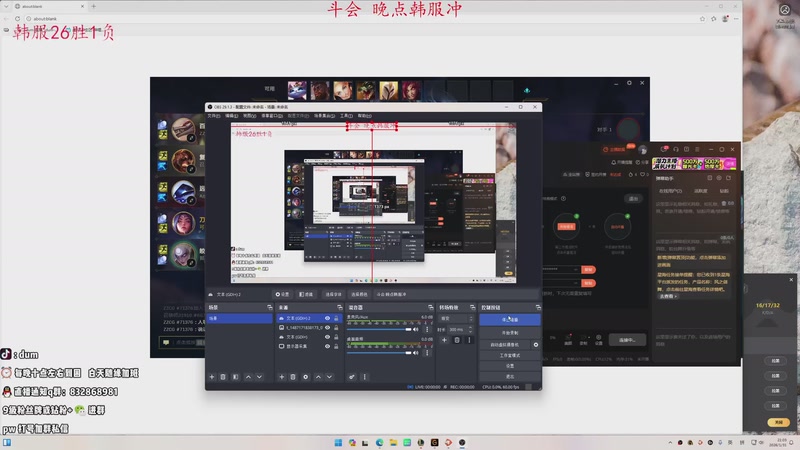This screenshot has height=450, width=800.
Task: Open virtual camera settings gear icon
Action: [x=536, y=343]
